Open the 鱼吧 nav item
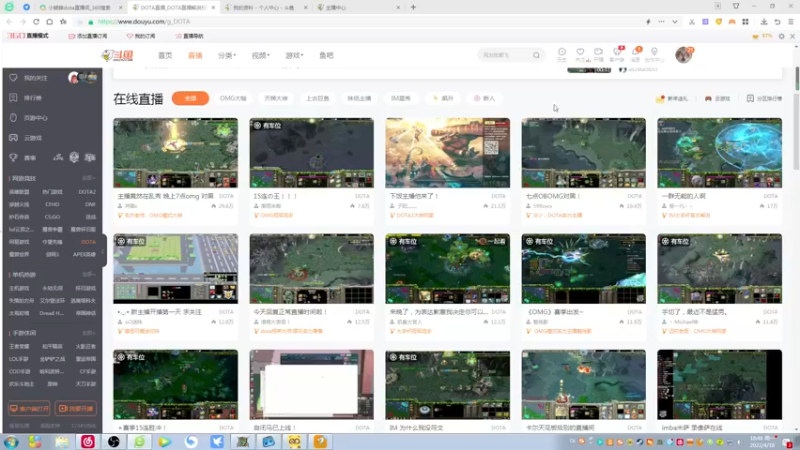 coord(326,55)
